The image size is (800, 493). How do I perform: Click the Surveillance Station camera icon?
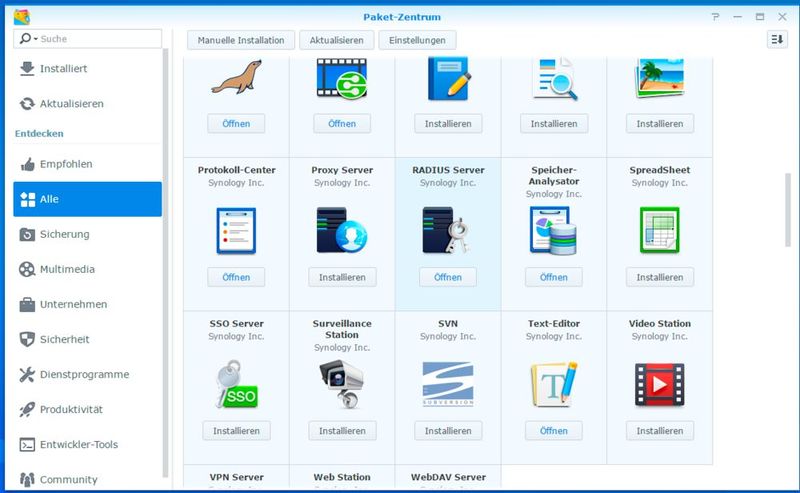341,384
